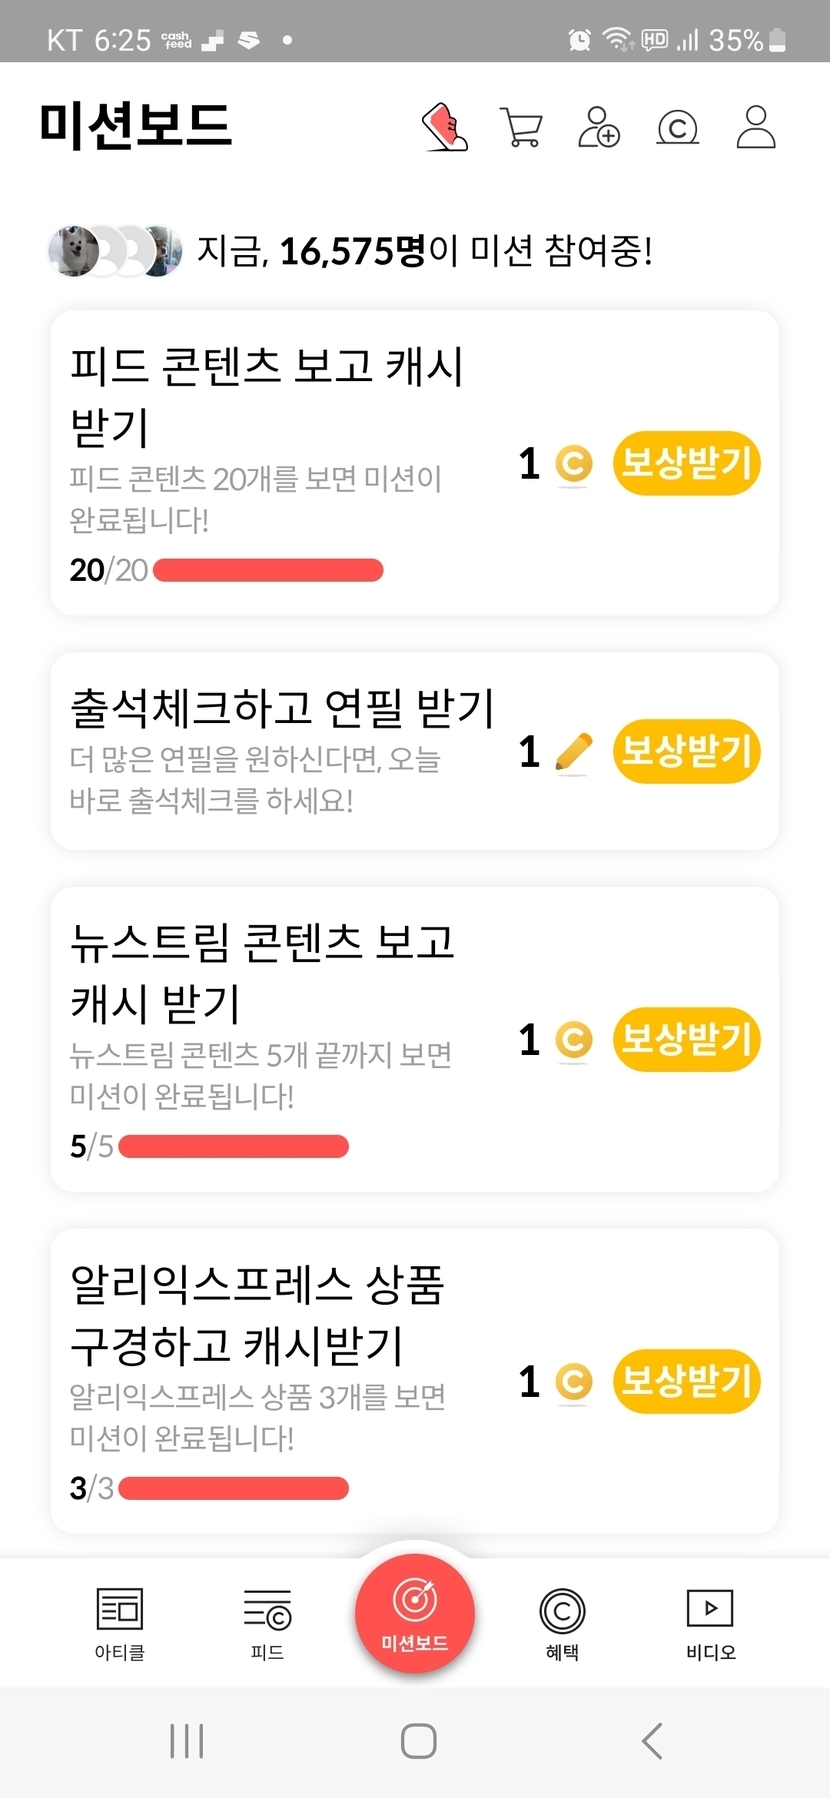Viewport: 830px width, 1798px height.
Task: Tap the gold coin on AliExpress mission
Action: [574, 1382]
